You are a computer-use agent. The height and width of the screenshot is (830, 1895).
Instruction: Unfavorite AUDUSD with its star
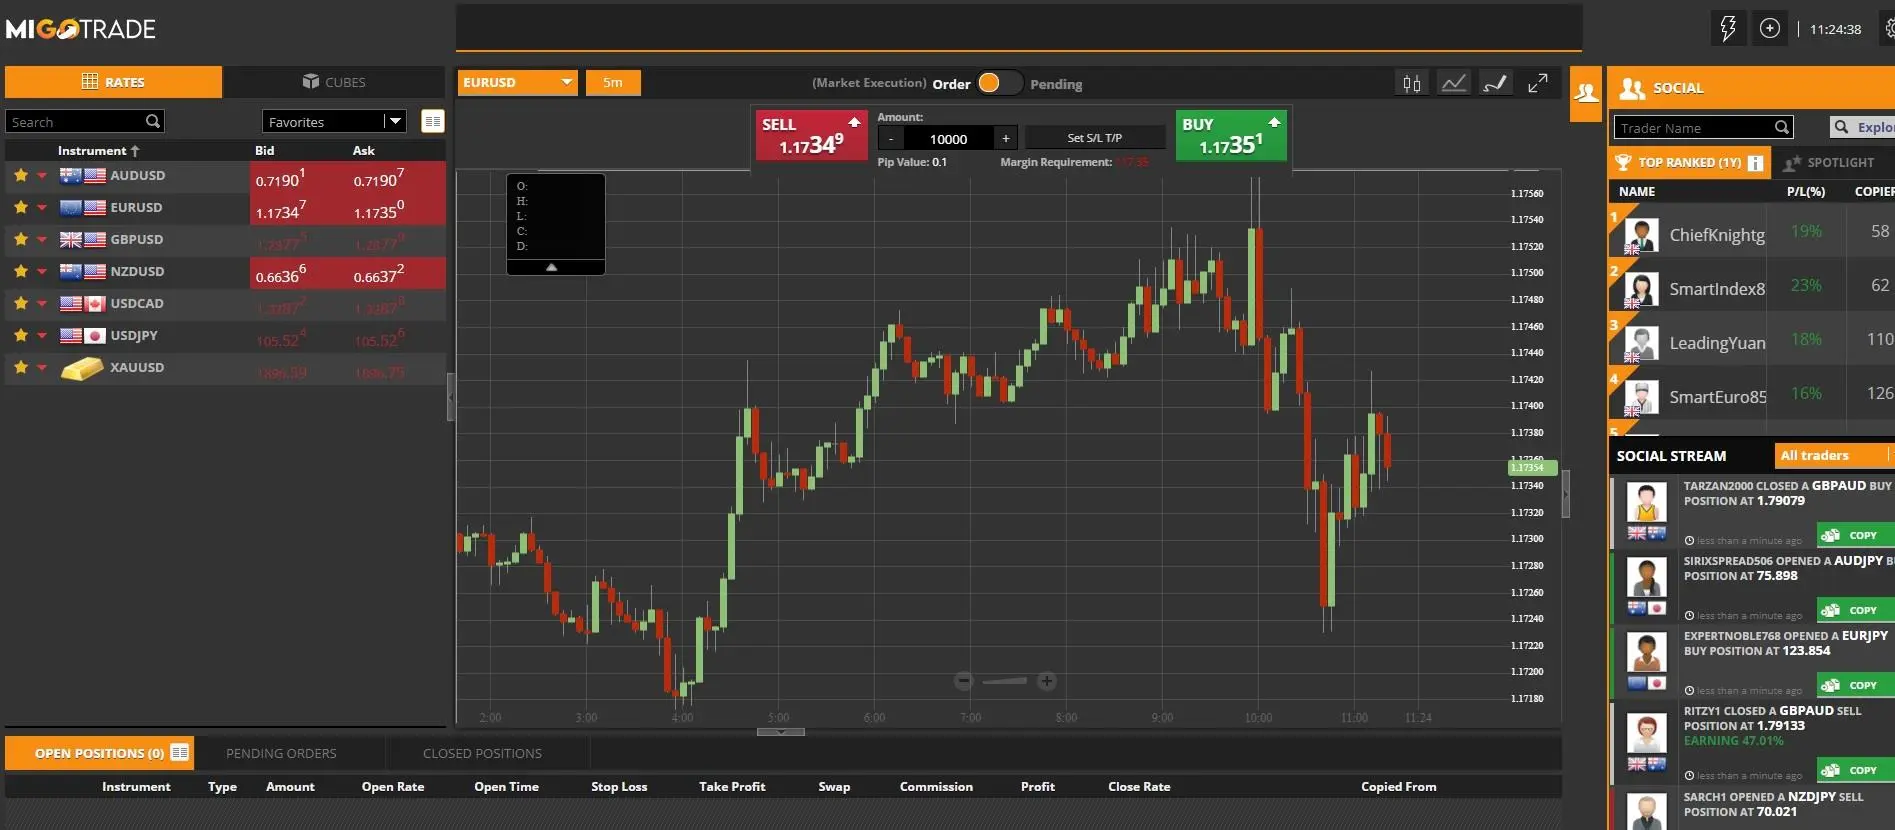[x=21, y=175]
